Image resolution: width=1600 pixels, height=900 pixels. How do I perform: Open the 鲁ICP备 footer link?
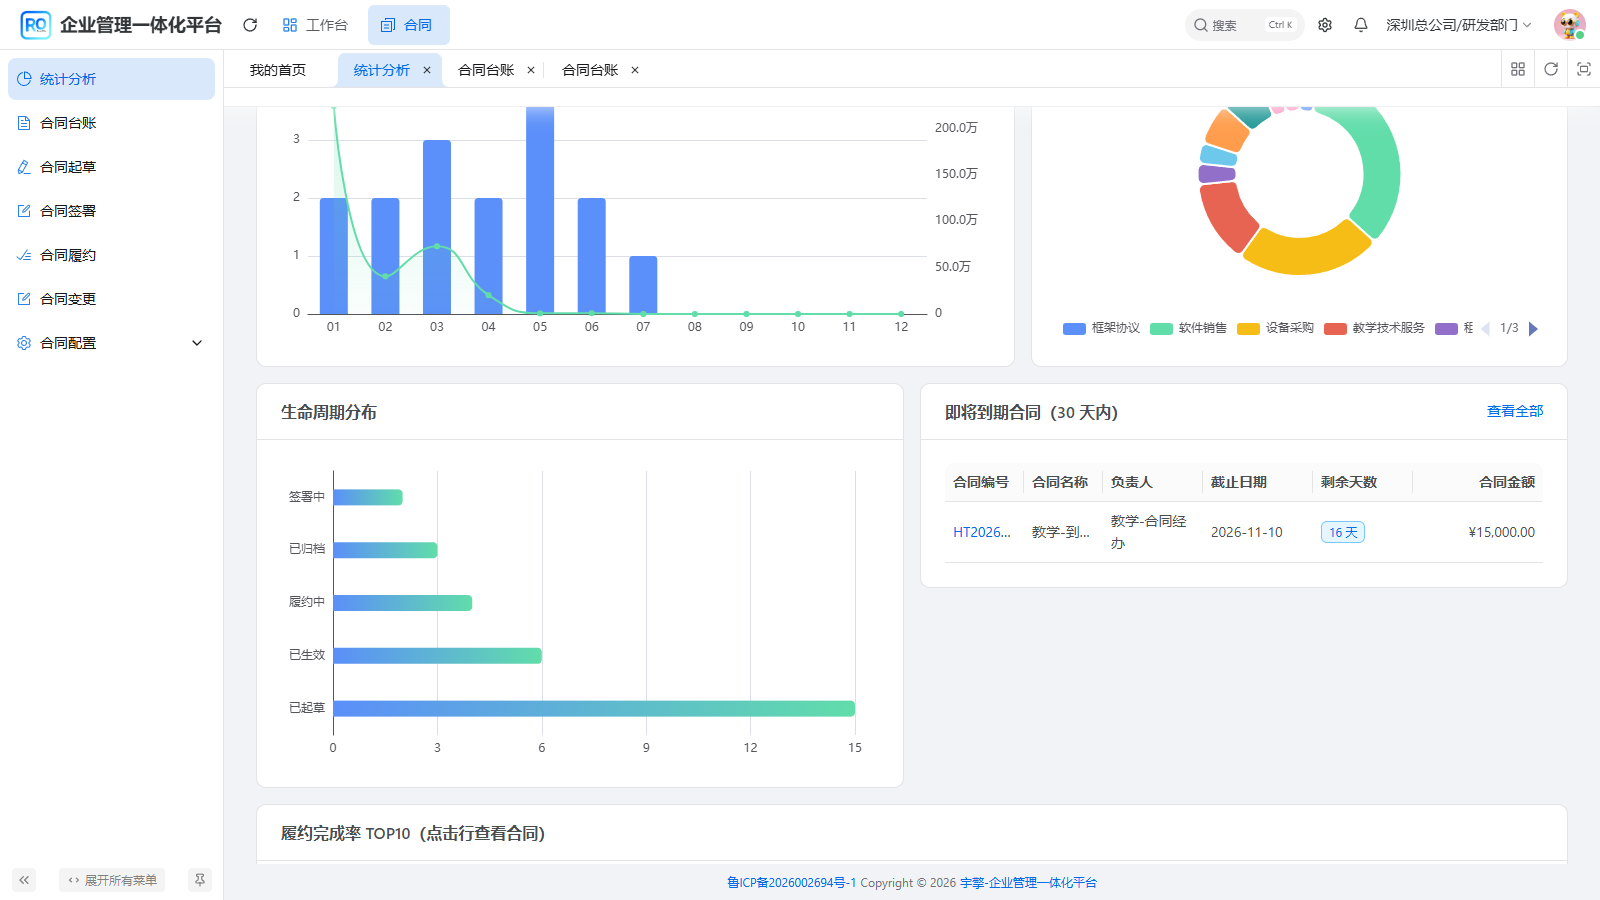click(x=791, y=882)
